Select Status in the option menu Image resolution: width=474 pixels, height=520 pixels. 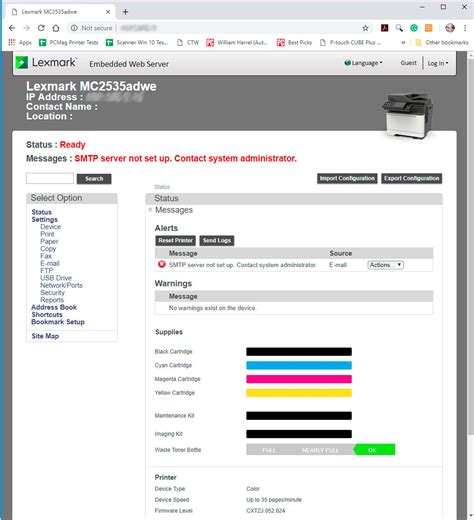pyautogui.click(x=42, y=212)
